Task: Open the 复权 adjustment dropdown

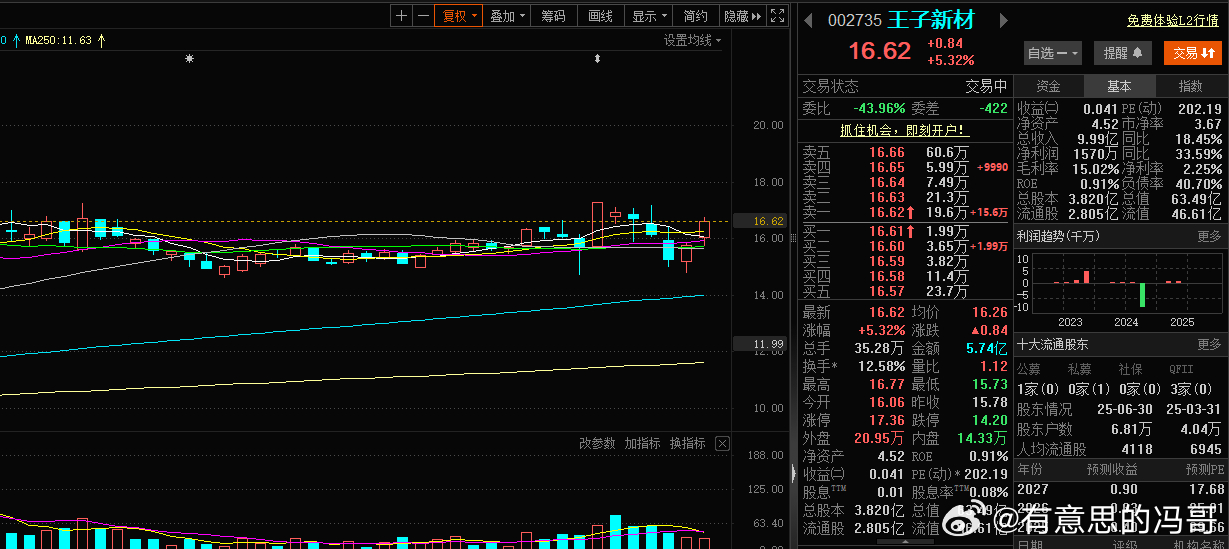Action: pyautogui.click(x=459, y=16)
